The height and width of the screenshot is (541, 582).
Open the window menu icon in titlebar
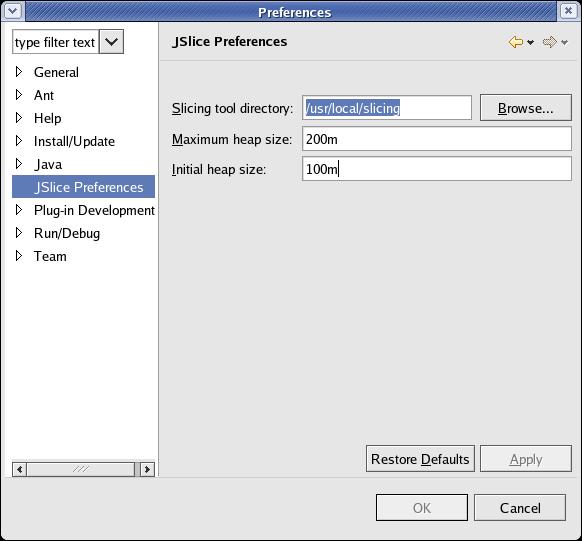(x=13, y=11)
